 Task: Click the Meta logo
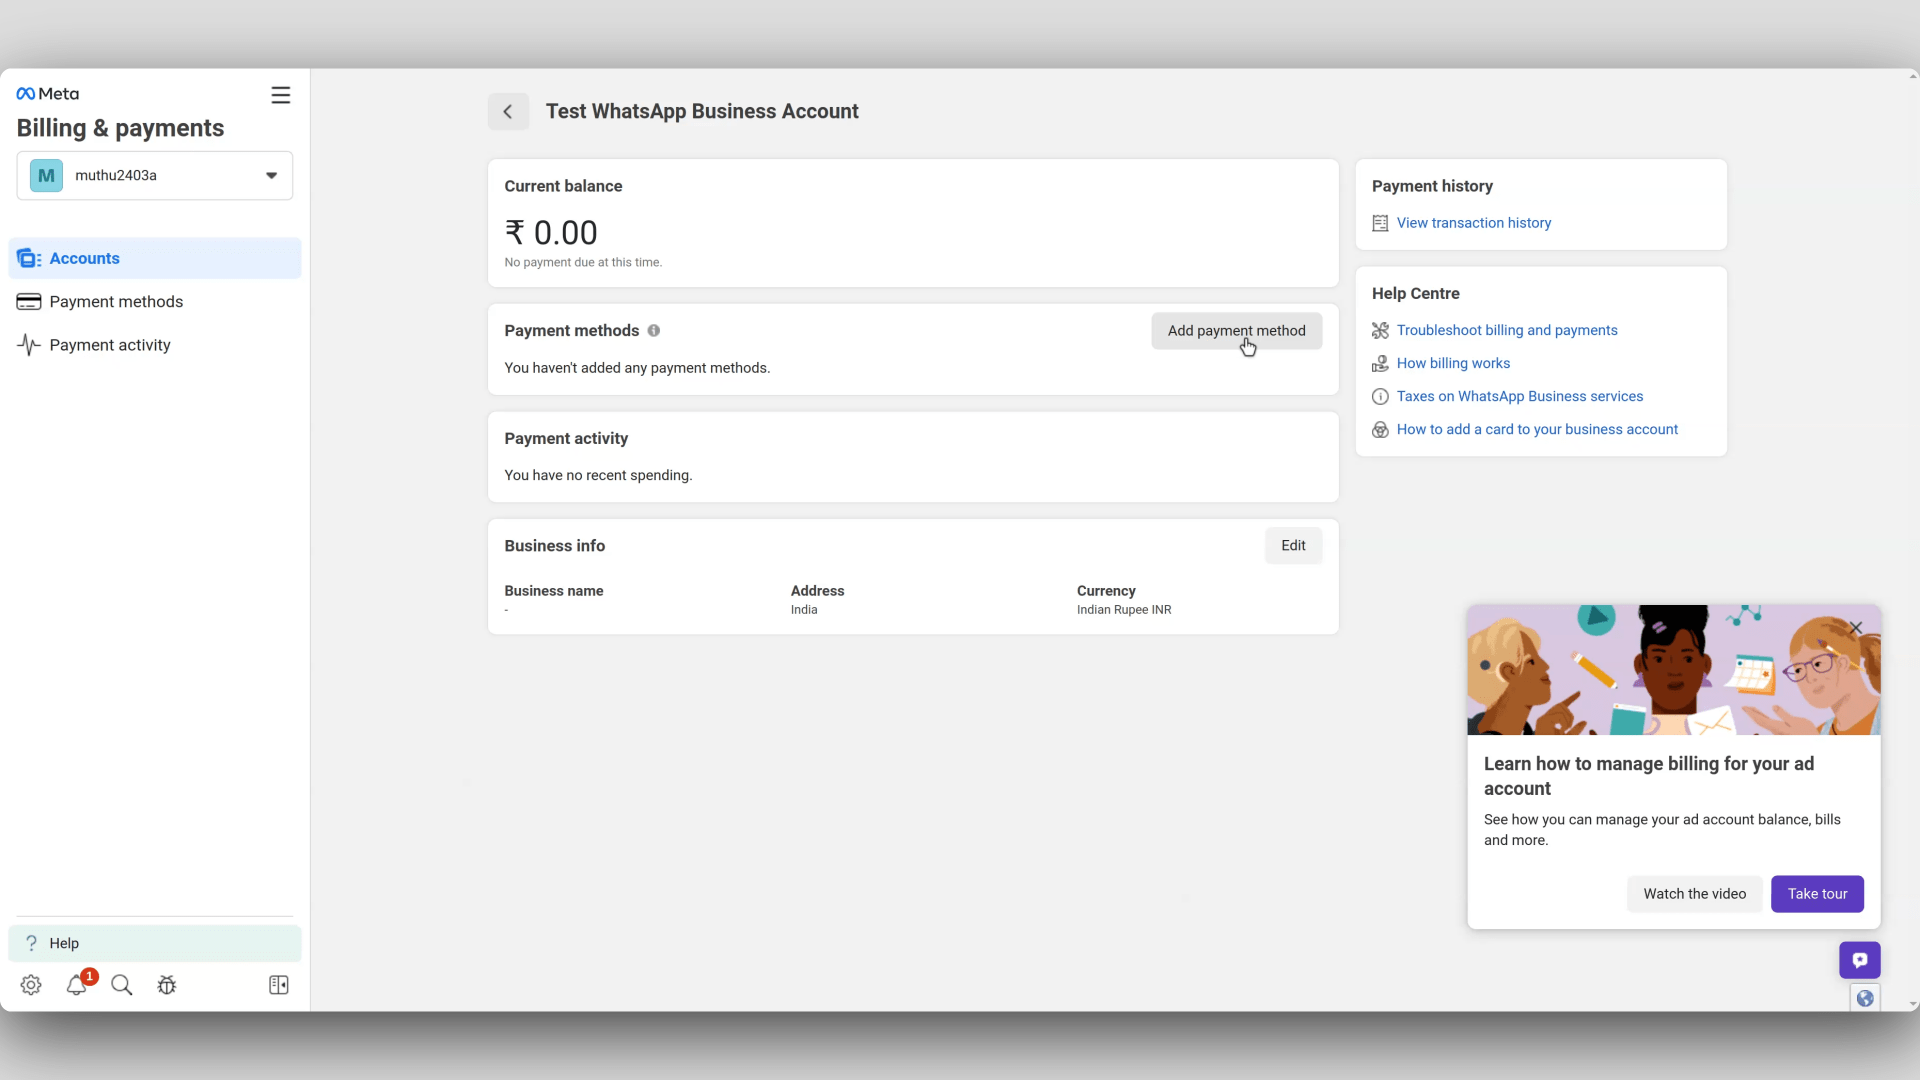[x=47, y=93]
